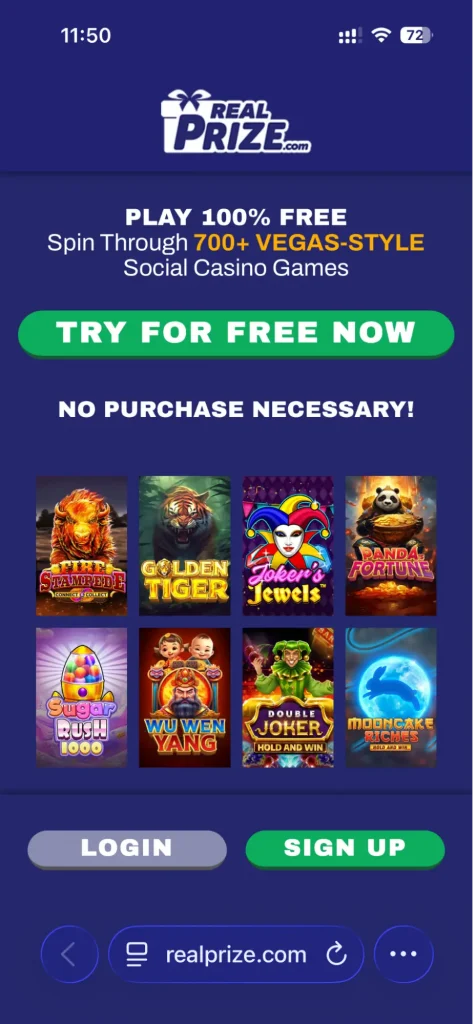This screenshot has width=473, height=1024.
Task: Open the Sugar Rush 1000 game tile
Action: 82,697
